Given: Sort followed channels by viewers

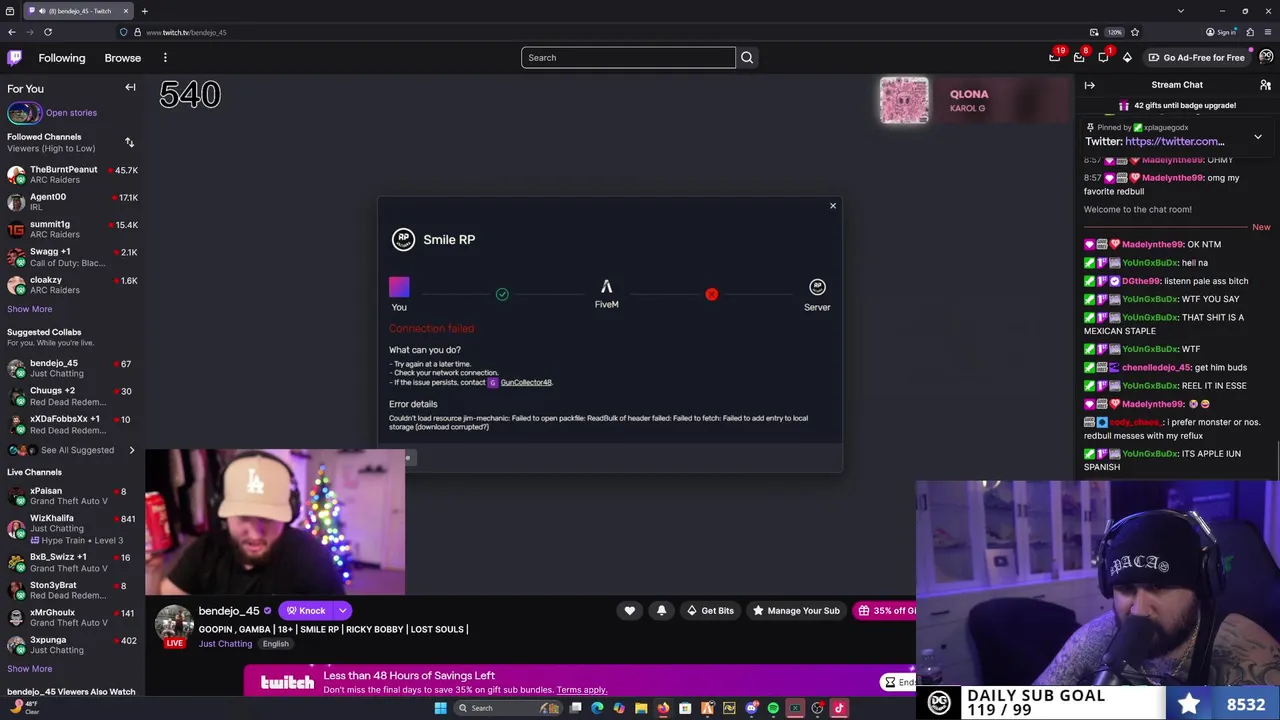Looking at the screenshot, I should point(129,142).
